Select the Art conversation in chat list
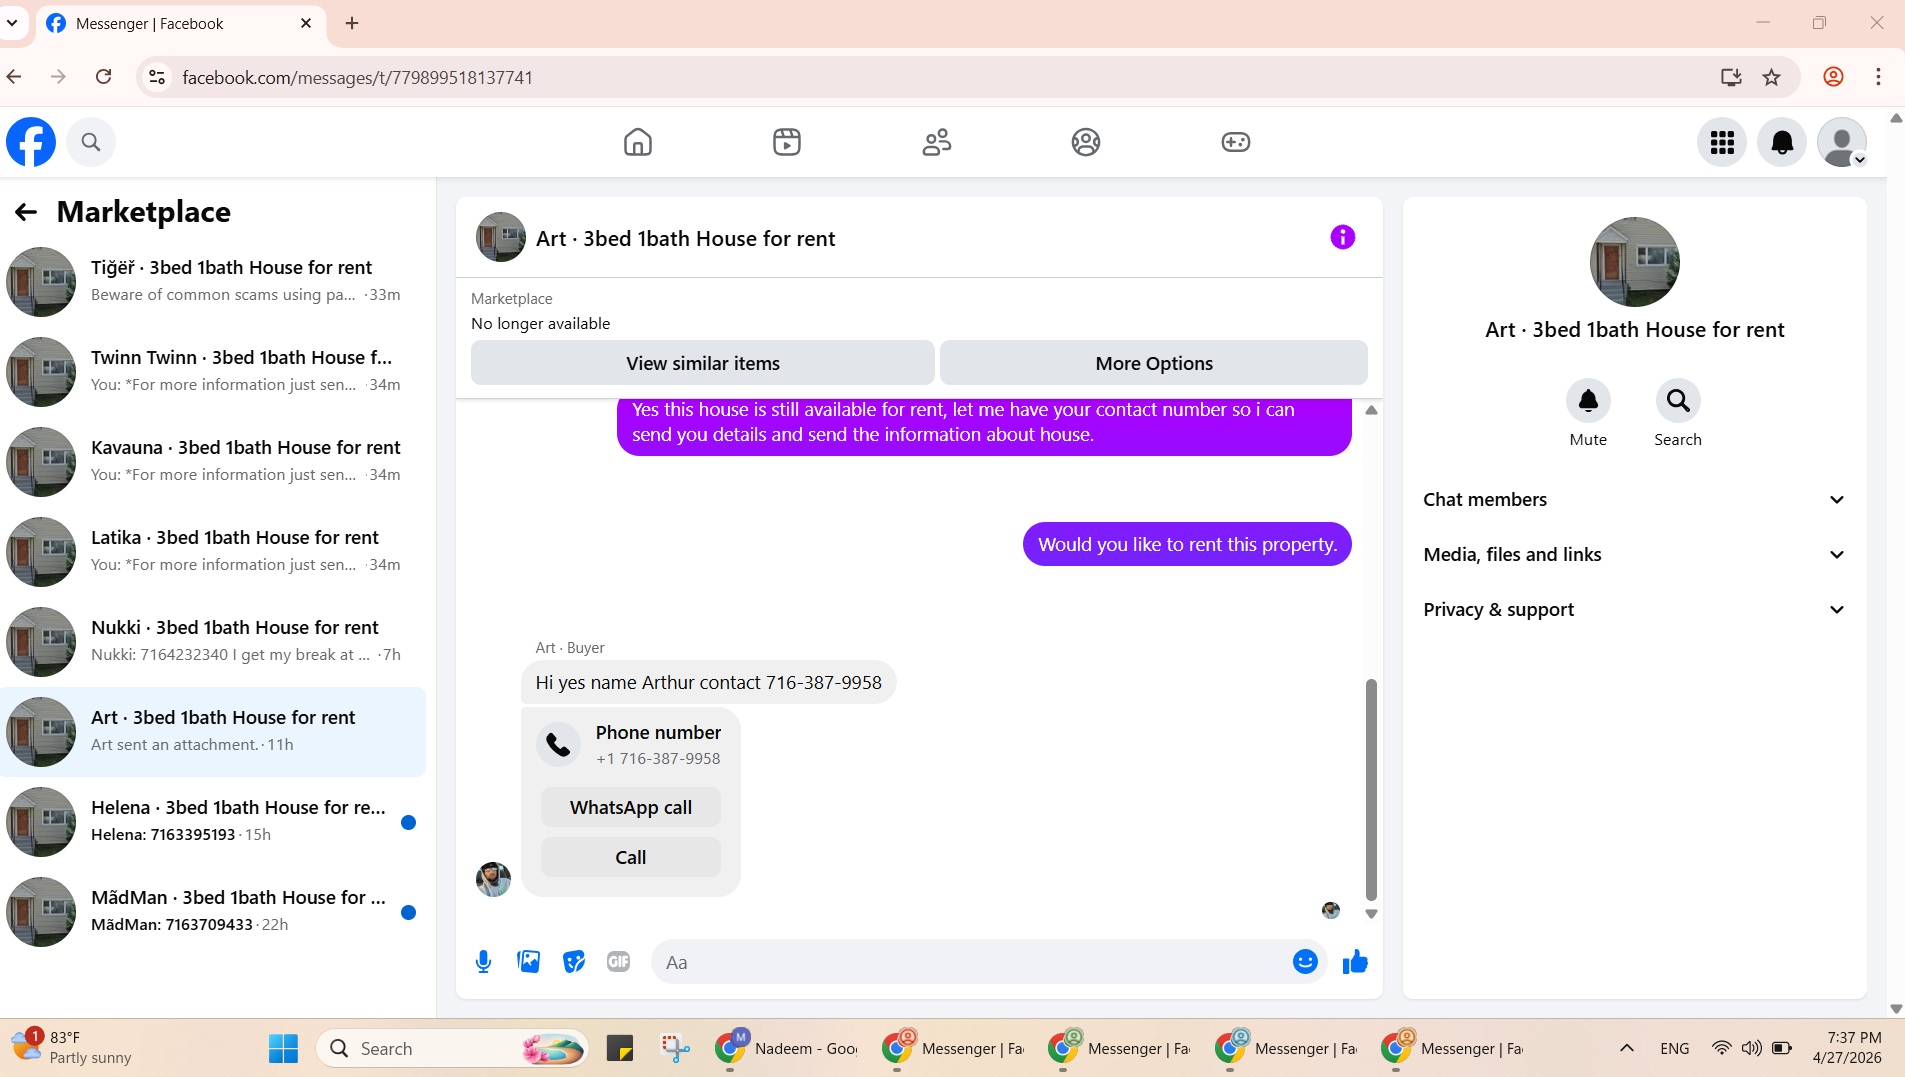 pyautogui.click(x=213, y=732)
